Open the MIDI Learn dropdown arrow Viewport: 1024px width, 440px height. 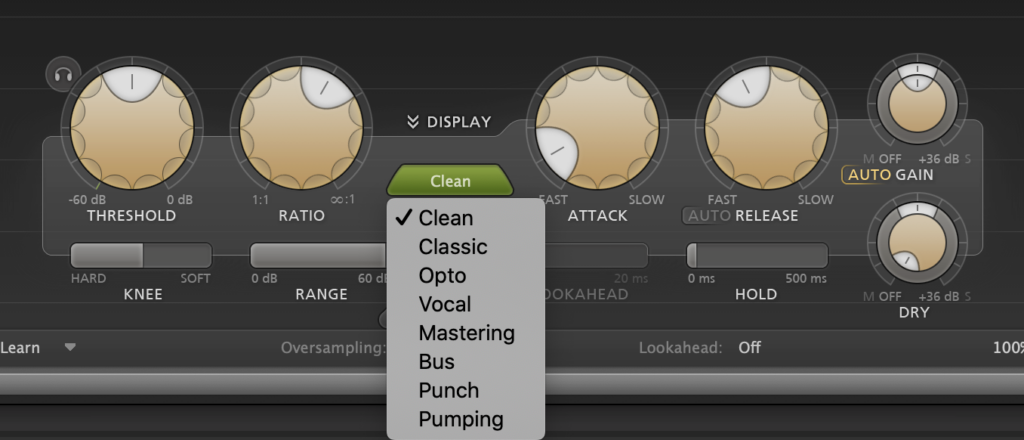coord(70,347)
